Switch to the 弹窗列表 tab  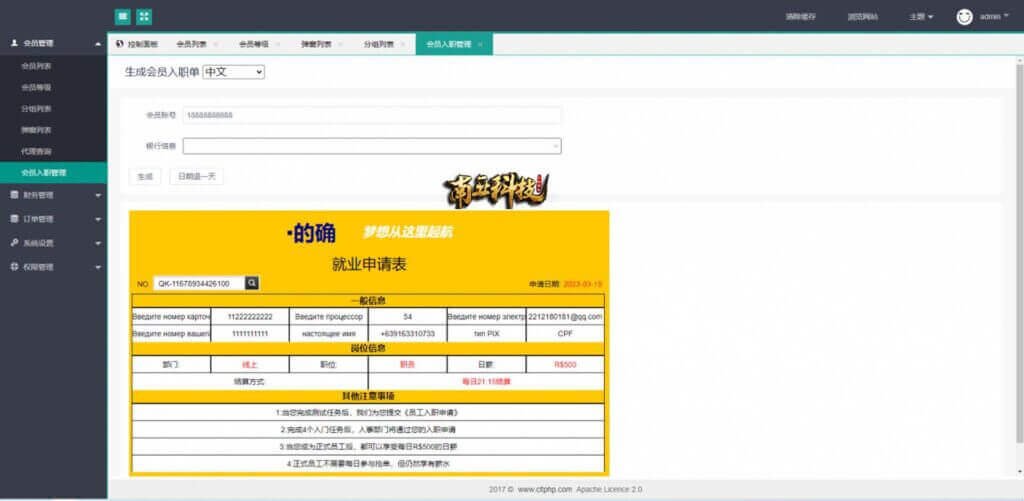(x=317, y=45)
